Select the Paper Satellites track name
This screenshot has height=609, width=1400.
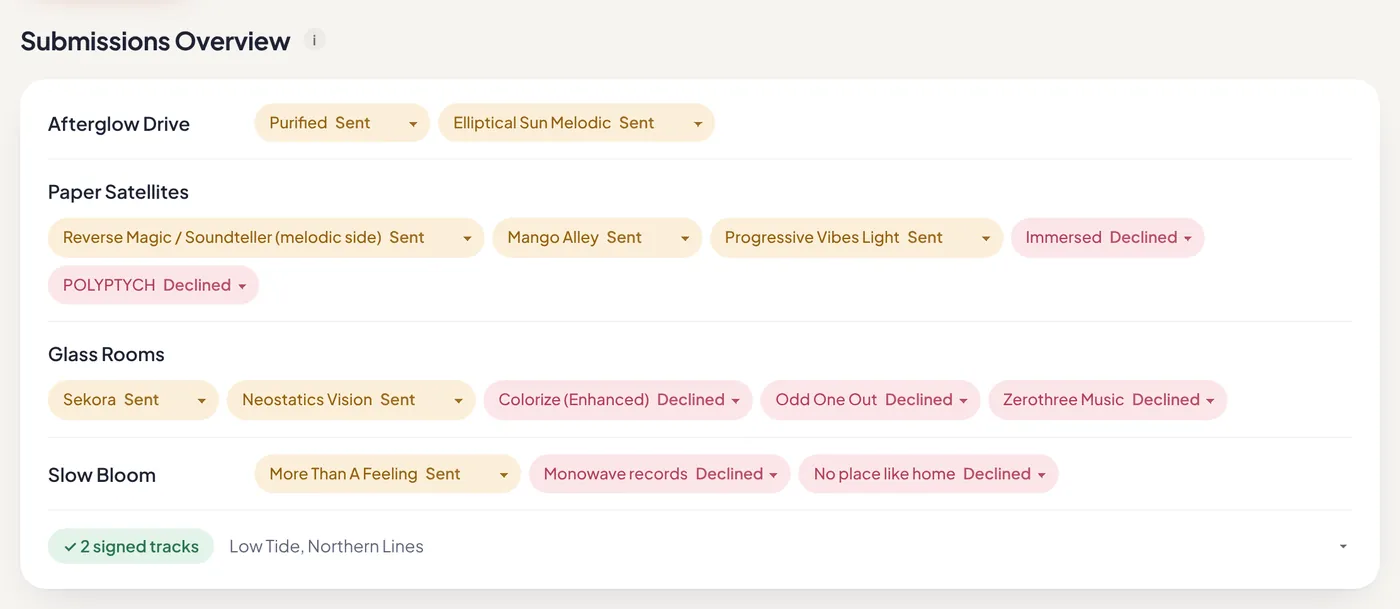pyautogui.click(x=118, y=192)
